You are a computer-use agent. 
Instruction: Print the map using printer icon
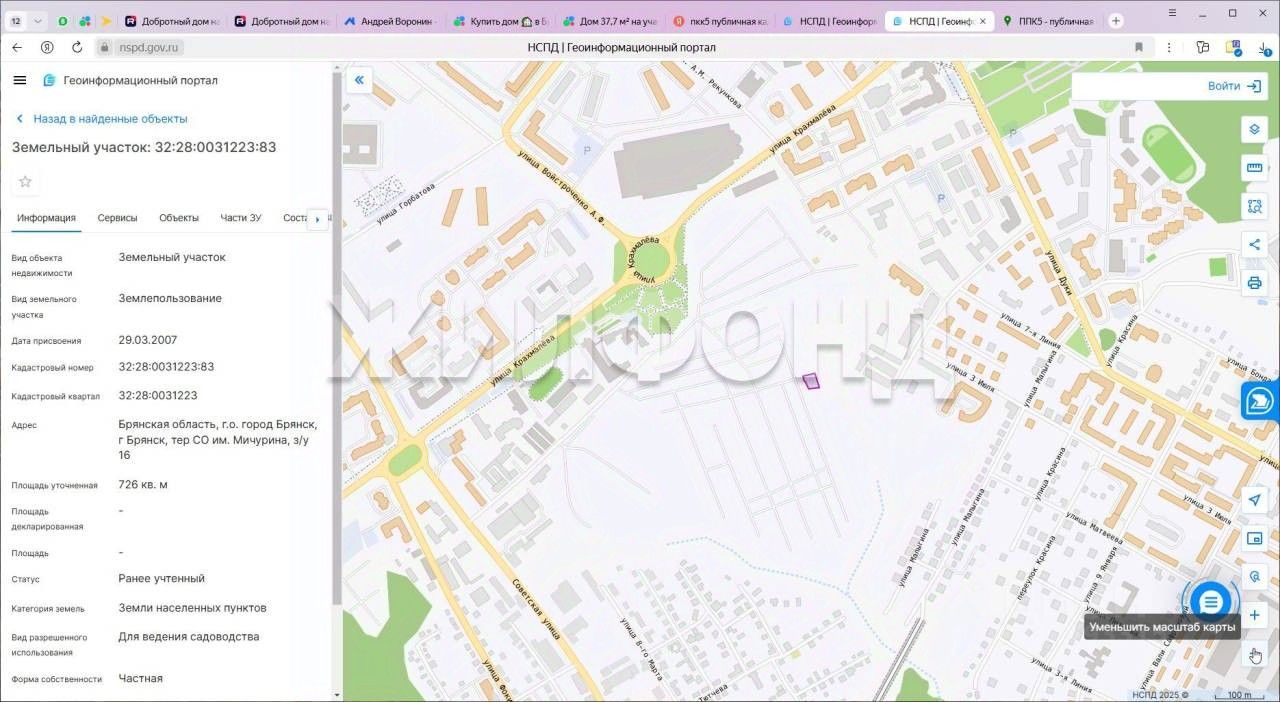1254,283
